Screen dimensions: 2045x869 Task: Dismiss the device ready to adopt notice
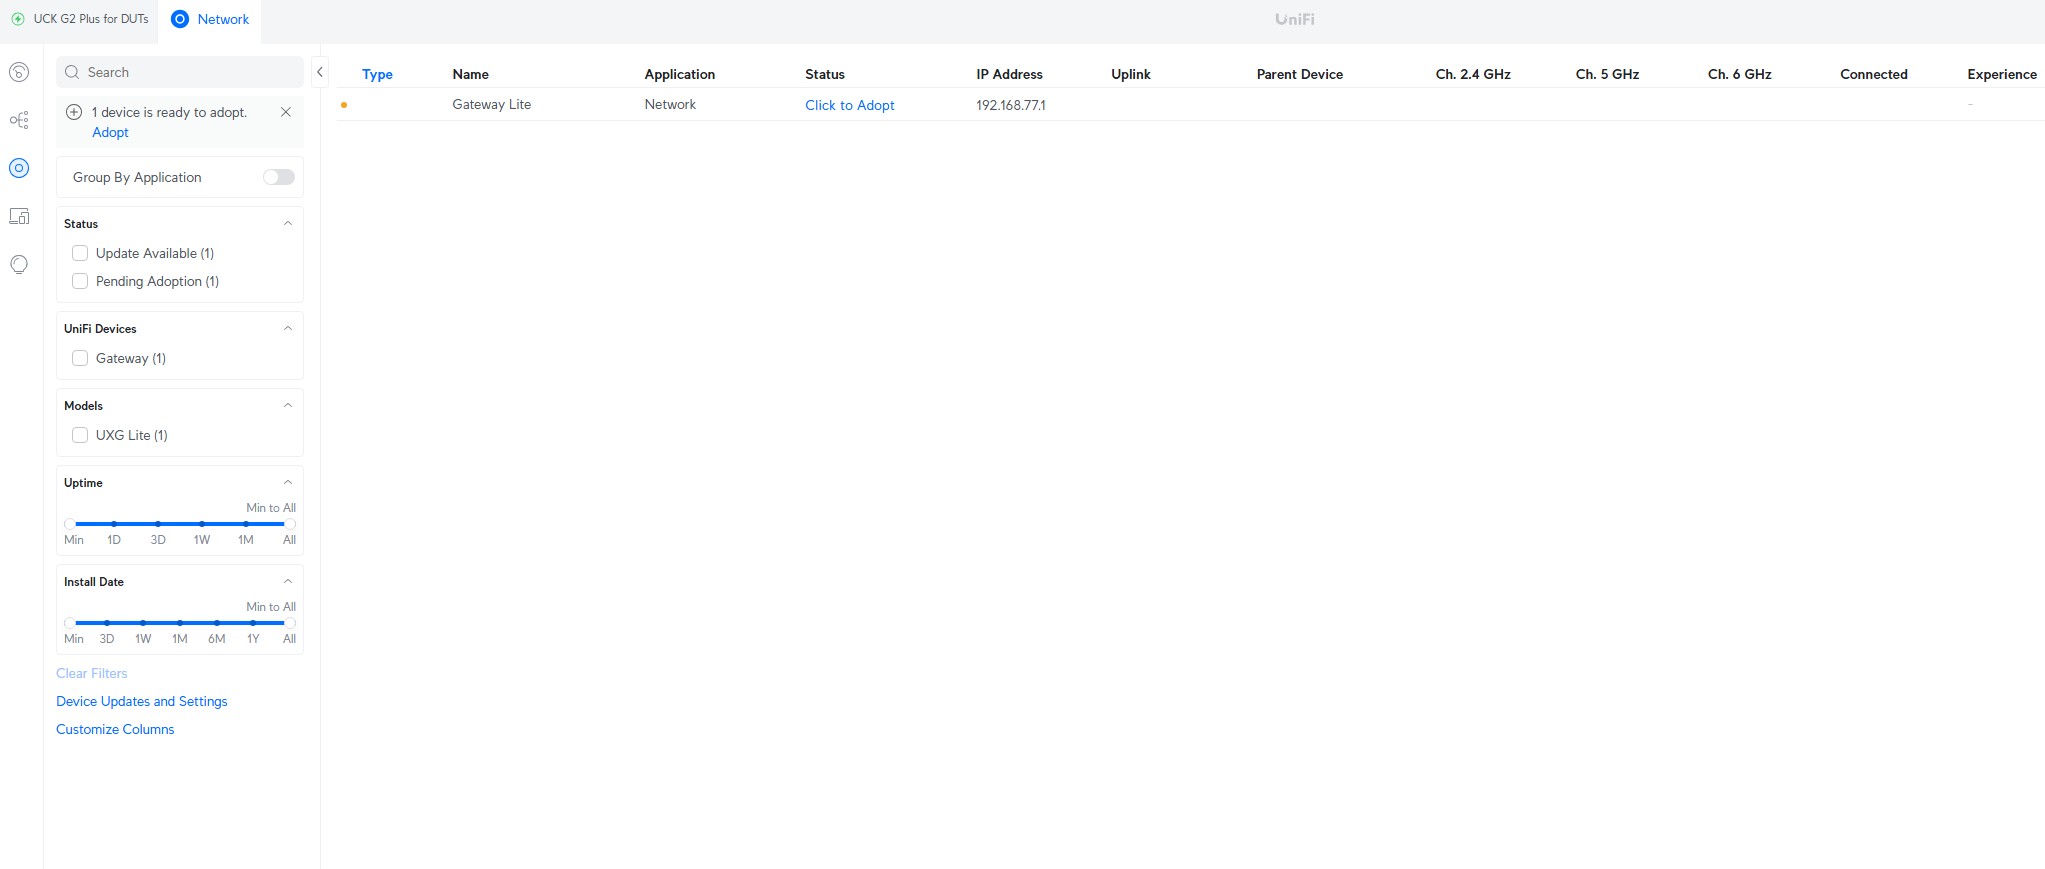point(286,112)
